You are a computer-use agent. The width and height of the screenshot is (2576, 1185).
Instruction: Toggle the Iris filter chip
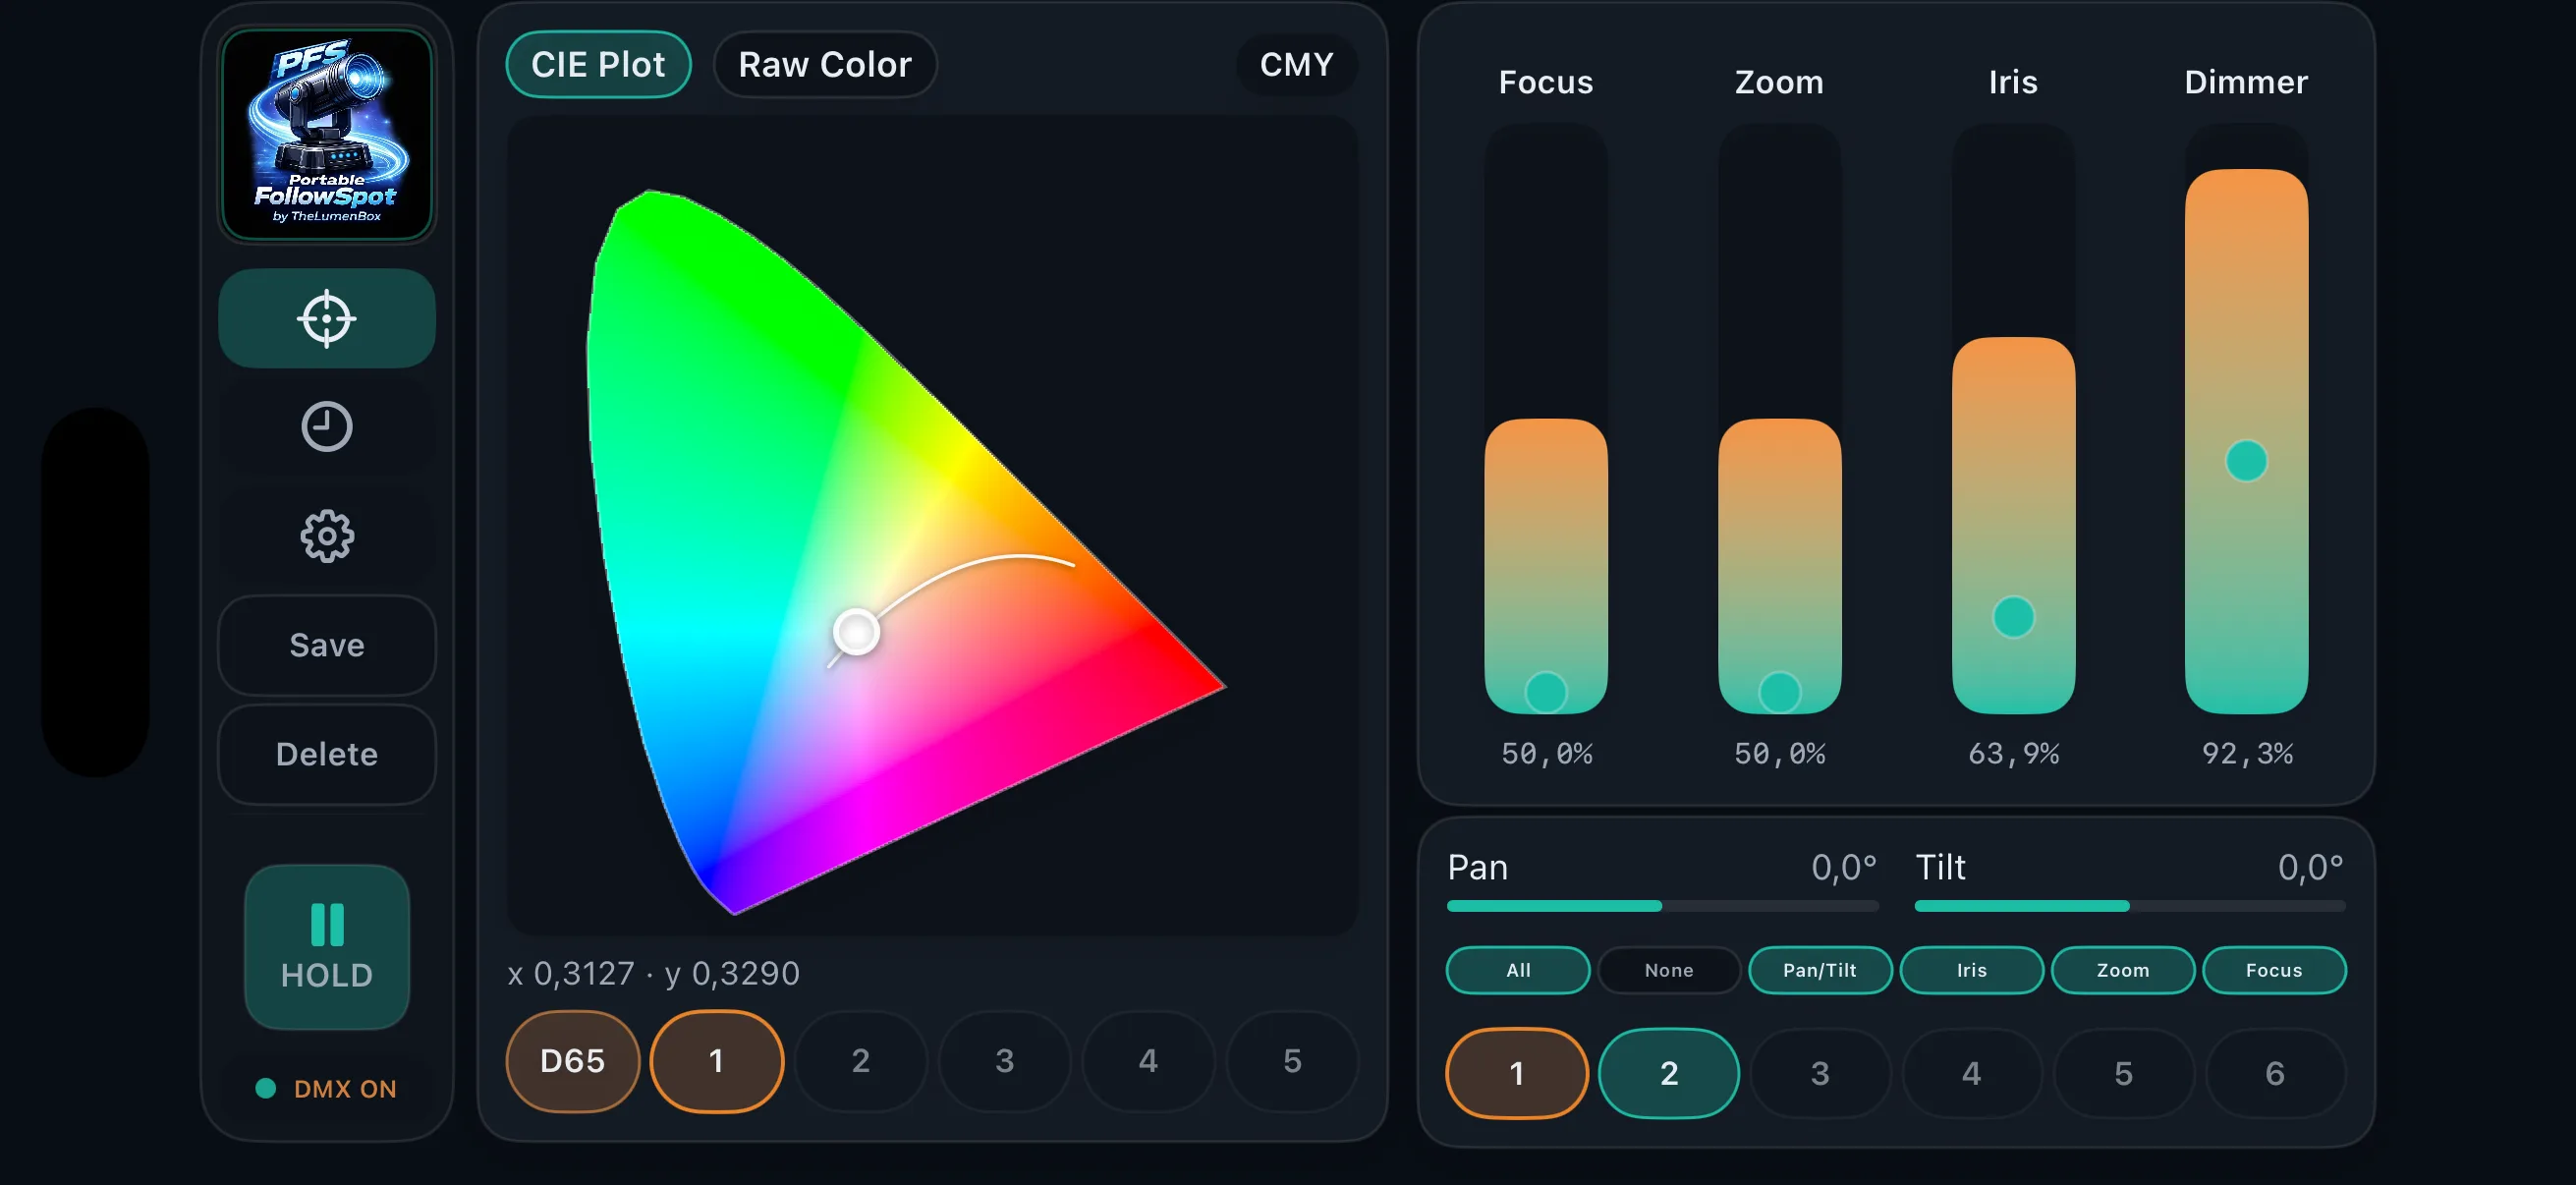click(1970, 969)
